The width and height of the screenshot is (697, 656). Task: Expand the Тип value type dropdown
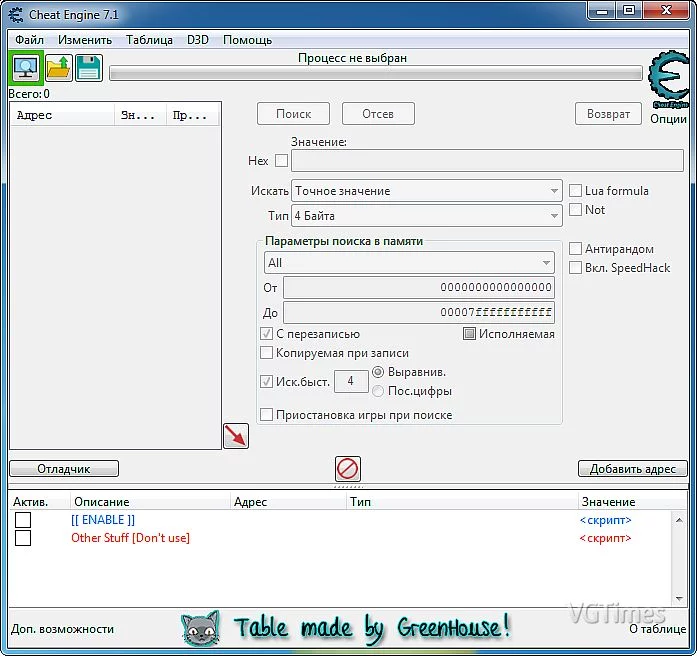[x=427, y=216]
